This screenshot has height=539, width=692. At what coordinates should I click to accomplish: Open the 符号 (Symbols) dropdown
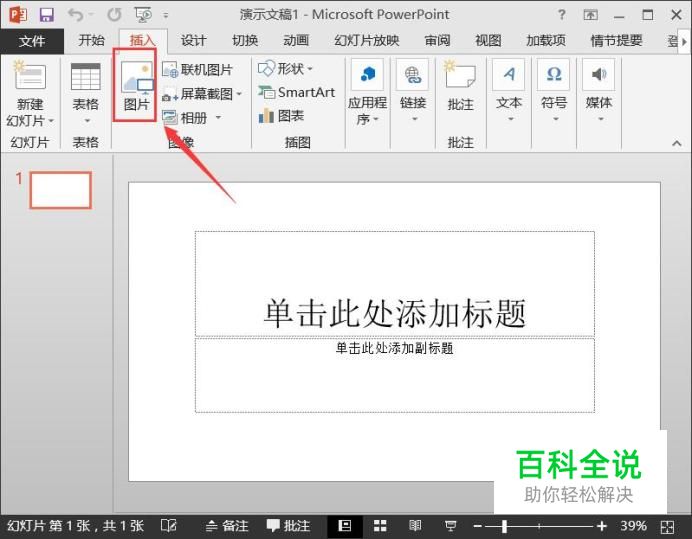(x=554, y=91)
